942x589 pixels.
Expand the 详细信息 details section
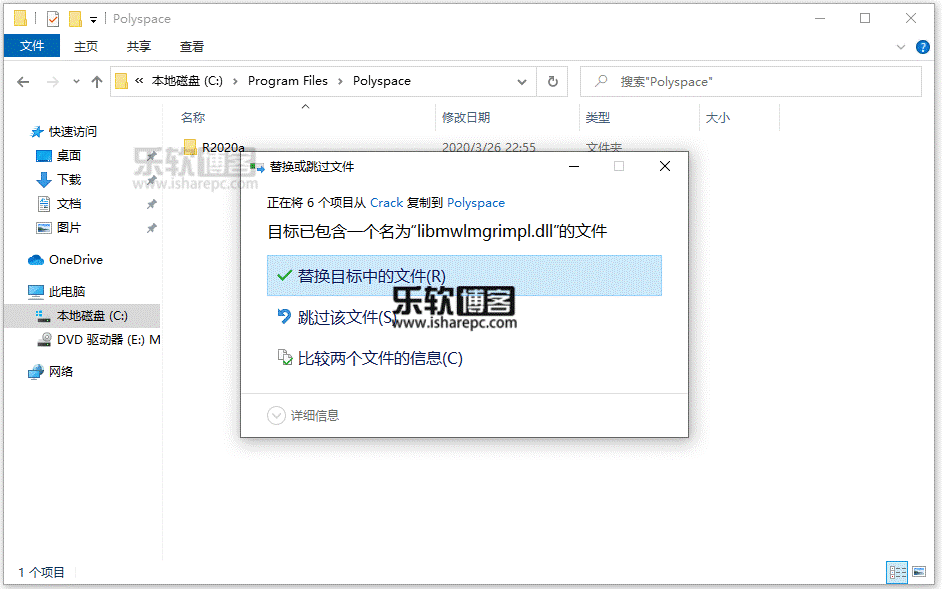pyautogui.click(x=277, y=415)
